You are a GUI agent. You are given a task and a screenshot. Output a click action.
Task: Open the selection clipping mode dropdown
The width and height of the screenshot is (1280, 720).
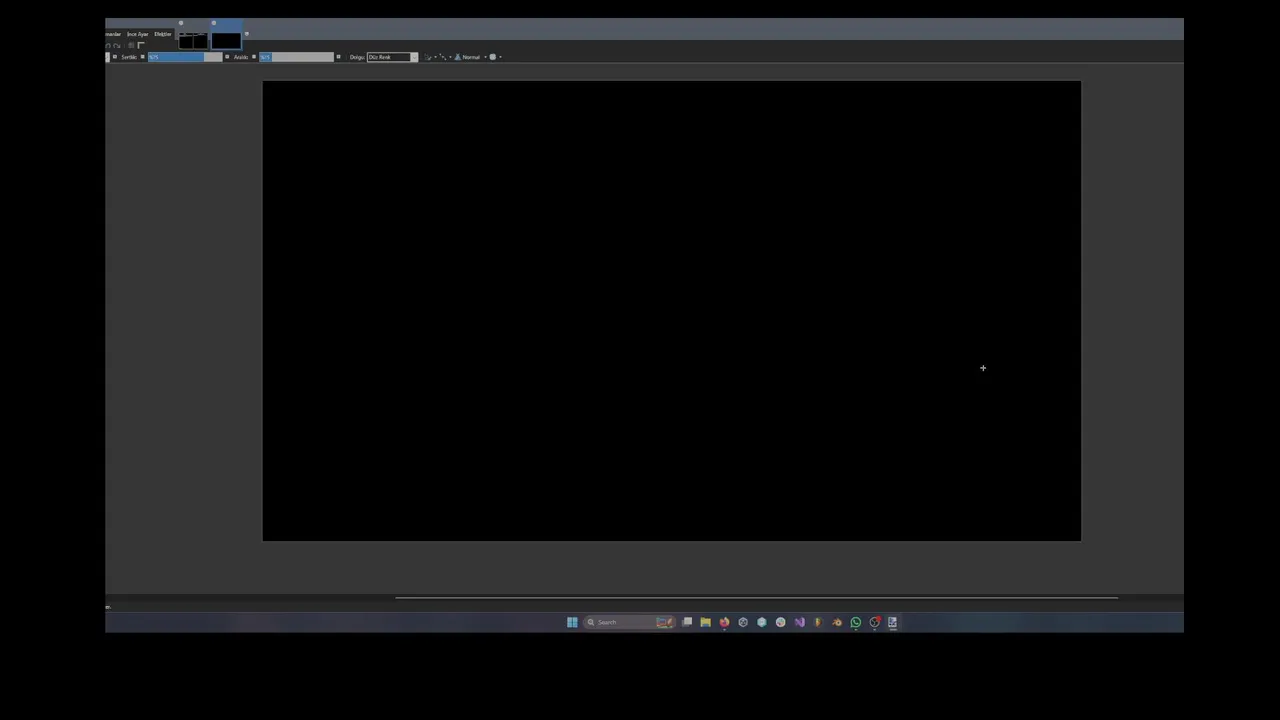pyautogui.click(x=495, y=57)
